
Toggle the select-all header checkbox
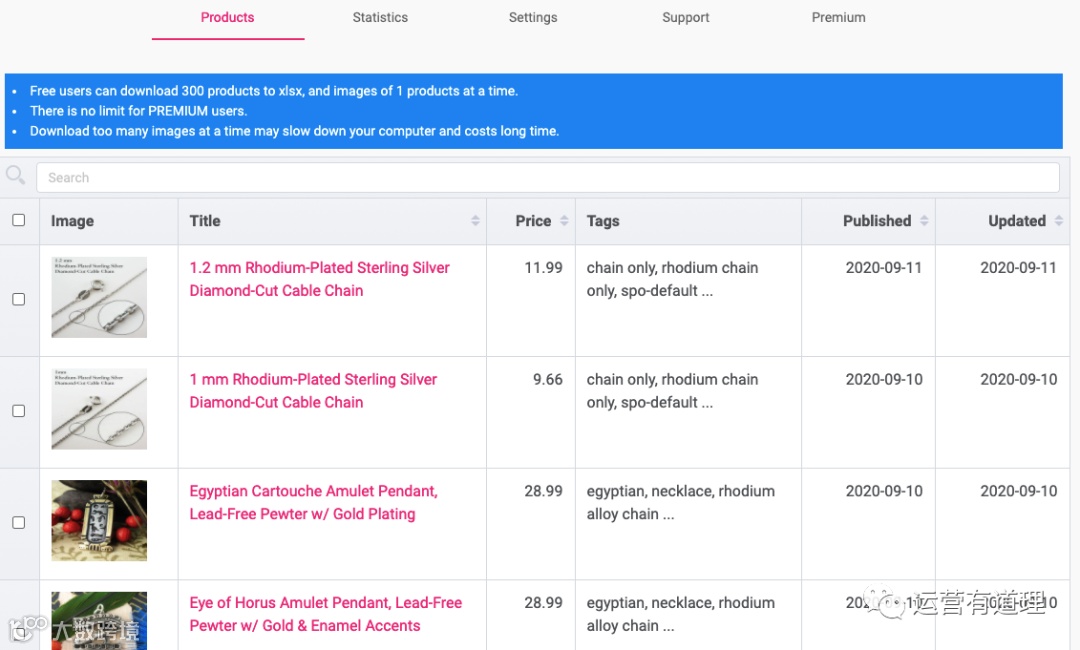click(19, 220)
